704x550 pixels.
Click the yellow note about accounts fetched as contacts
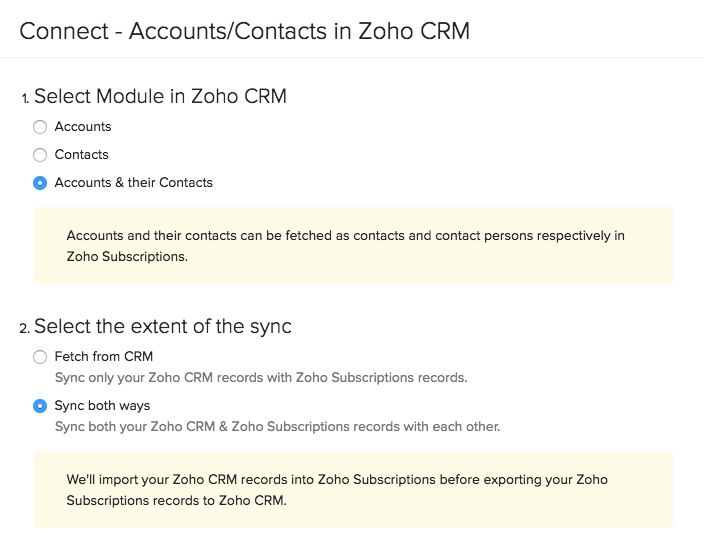[x=353, y=246]
